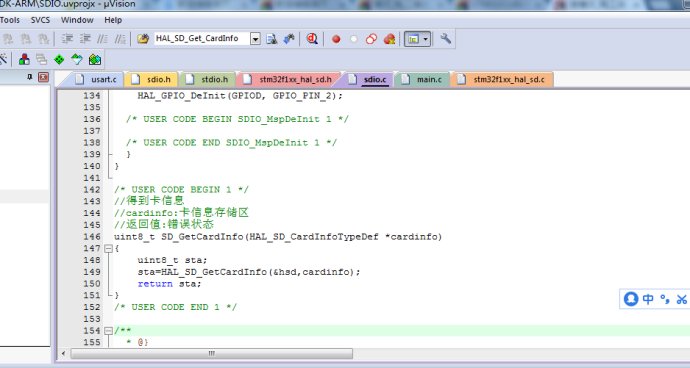Click the horizontal scrollbar thumb

click(x=212, y=353)
